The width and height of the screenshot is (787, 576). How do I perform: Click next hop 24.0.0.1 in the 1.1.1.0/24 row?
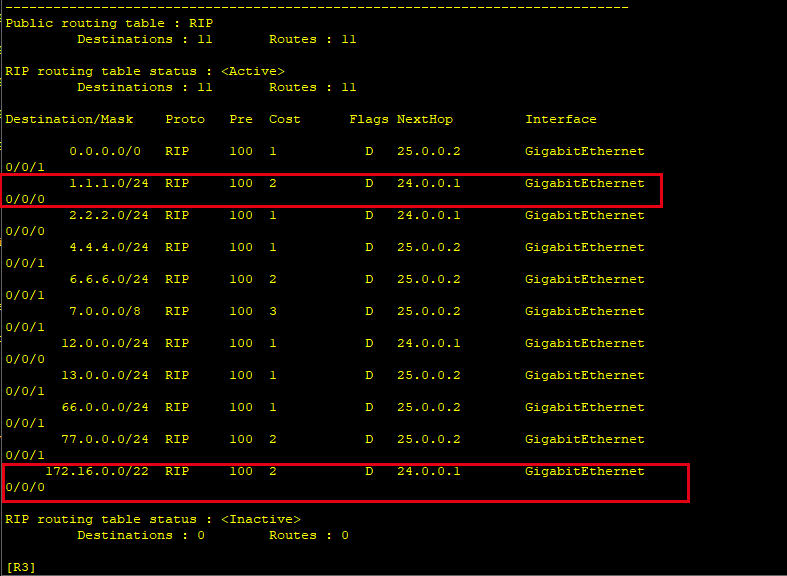click(429, 184)
